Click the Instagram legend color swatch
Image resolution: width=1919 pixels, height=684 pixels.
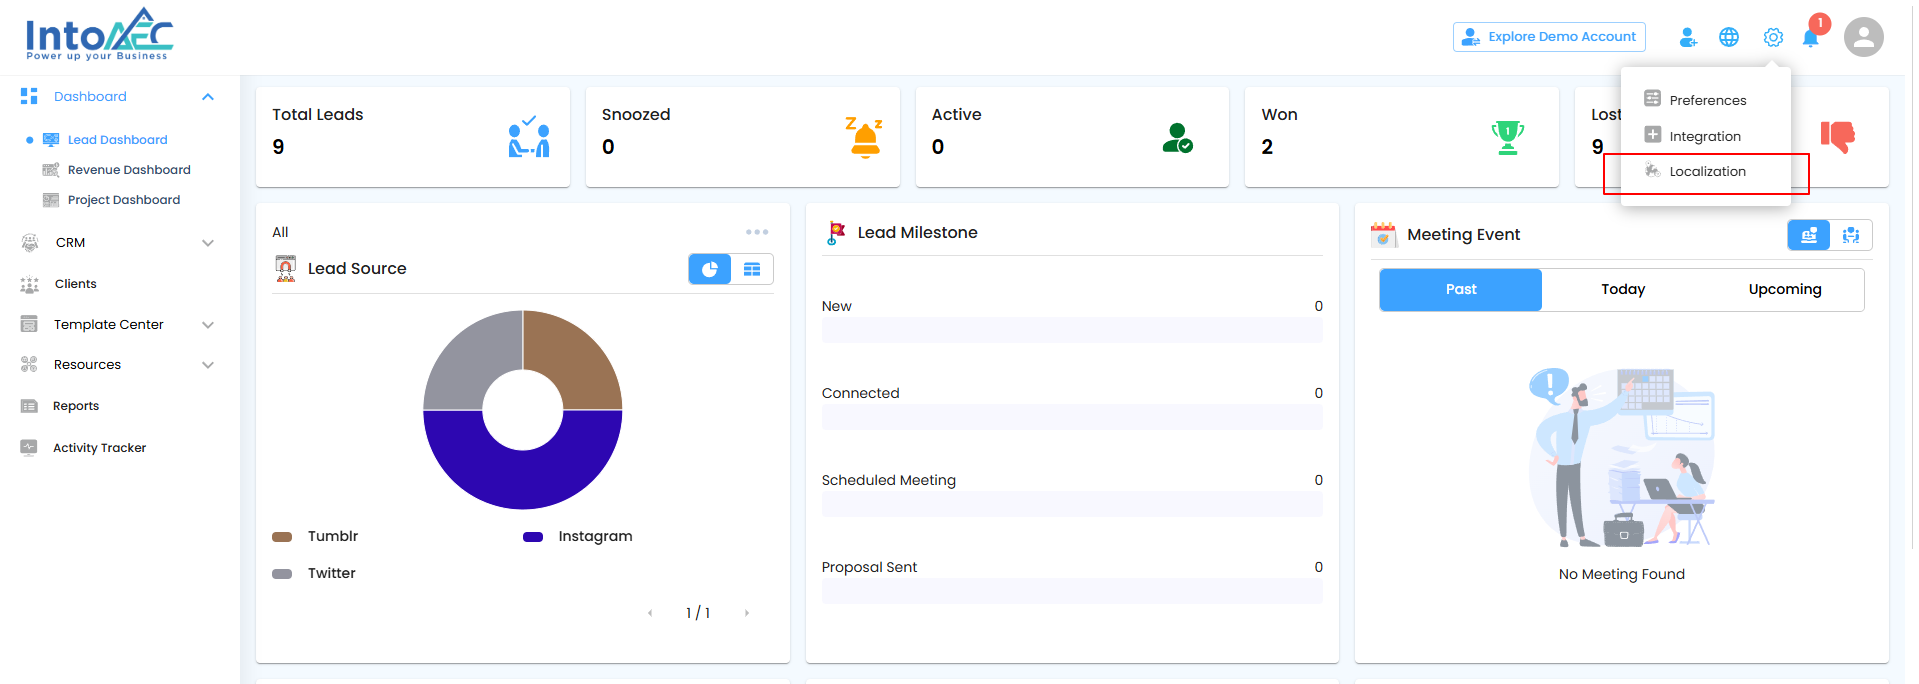[533, 537]
